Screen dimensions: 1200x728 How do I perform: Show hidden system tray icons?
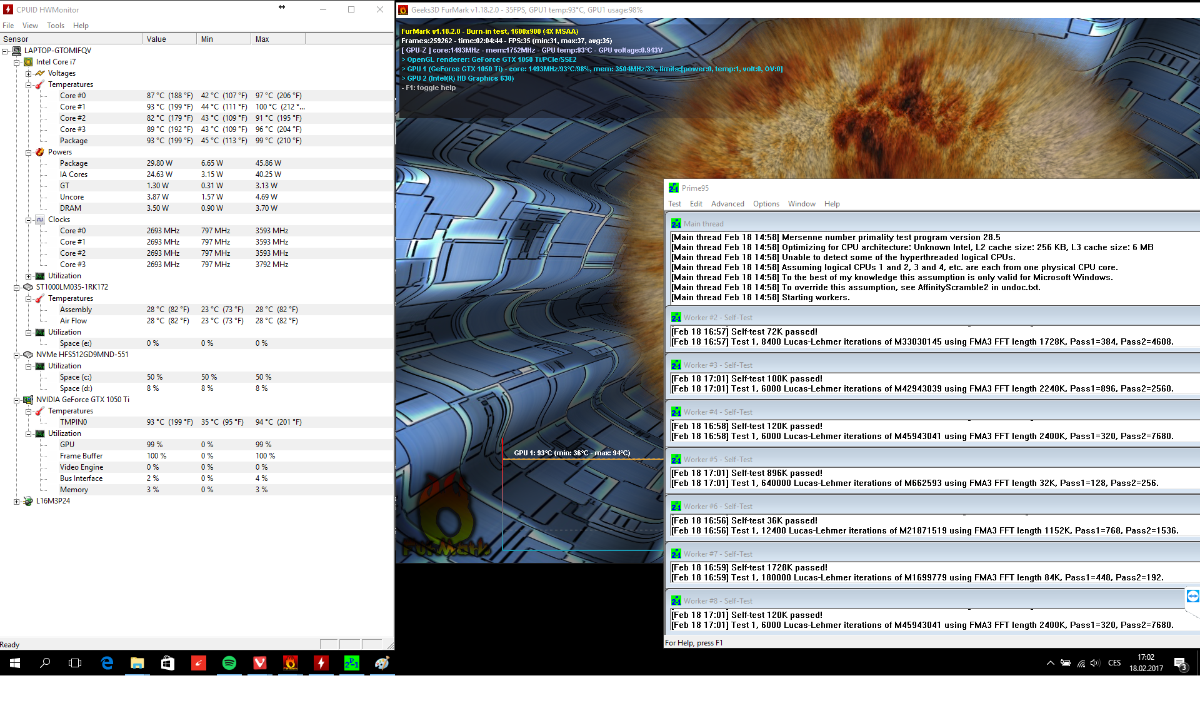click(1049, 662)
